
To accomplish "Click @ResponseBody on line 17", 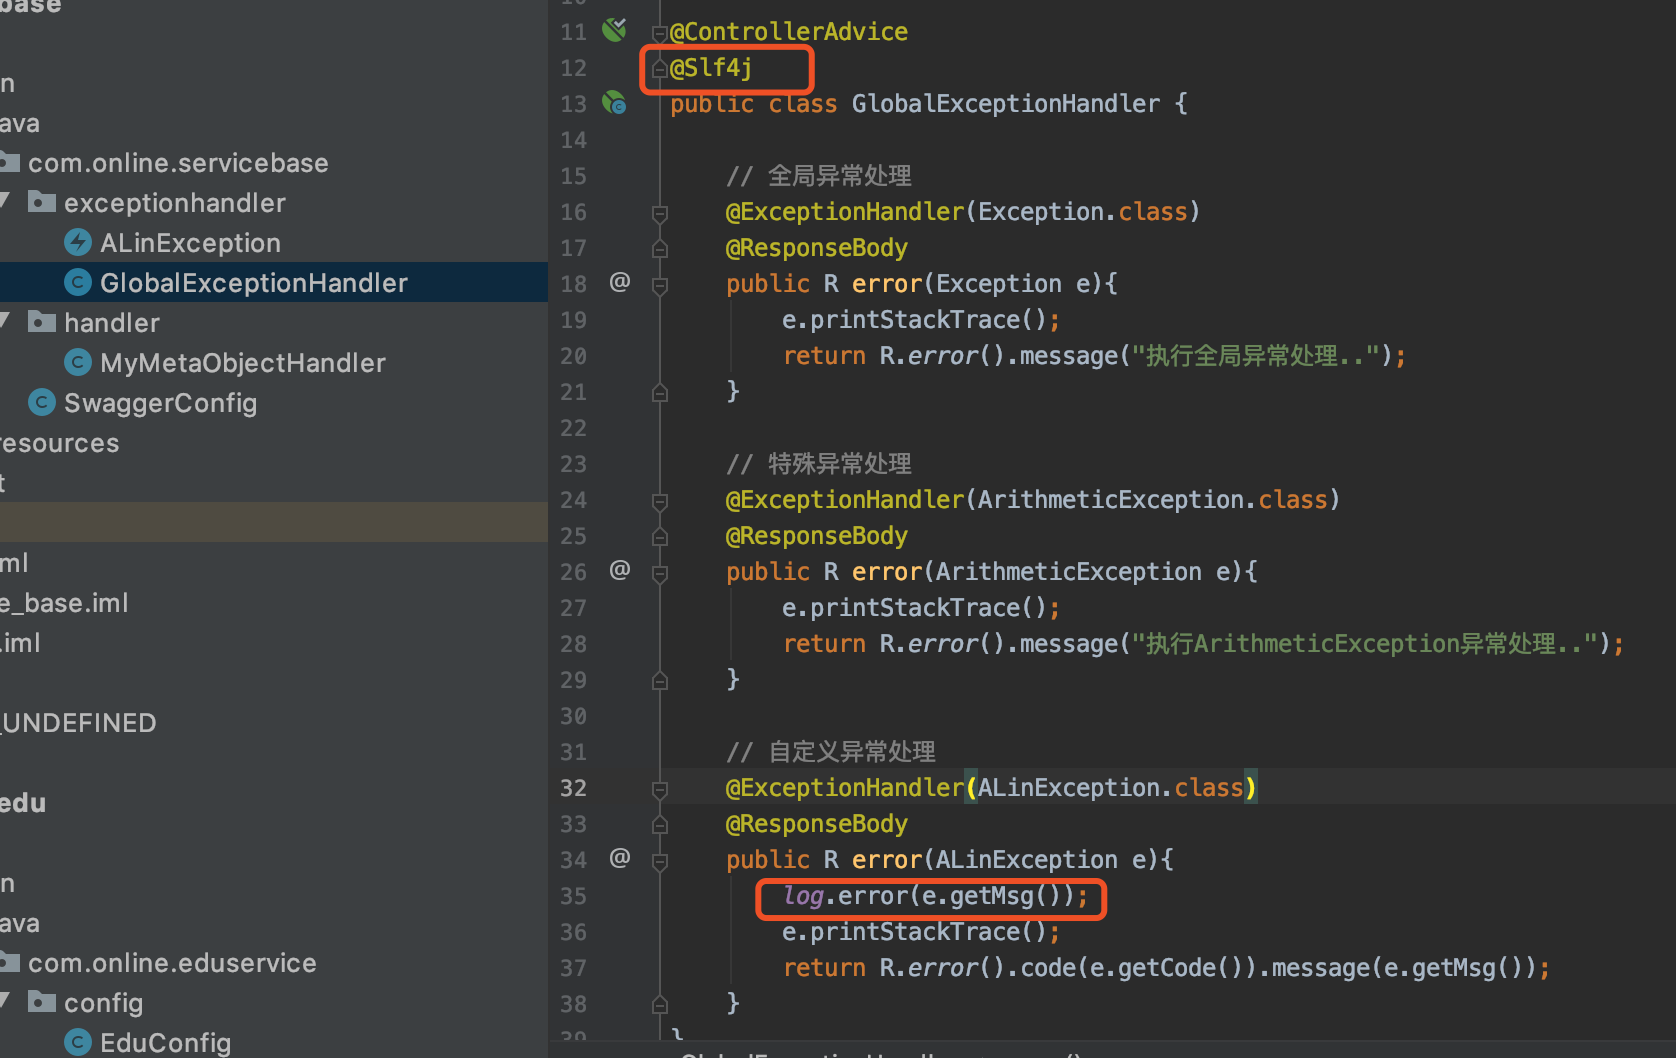I will (817, 247).
